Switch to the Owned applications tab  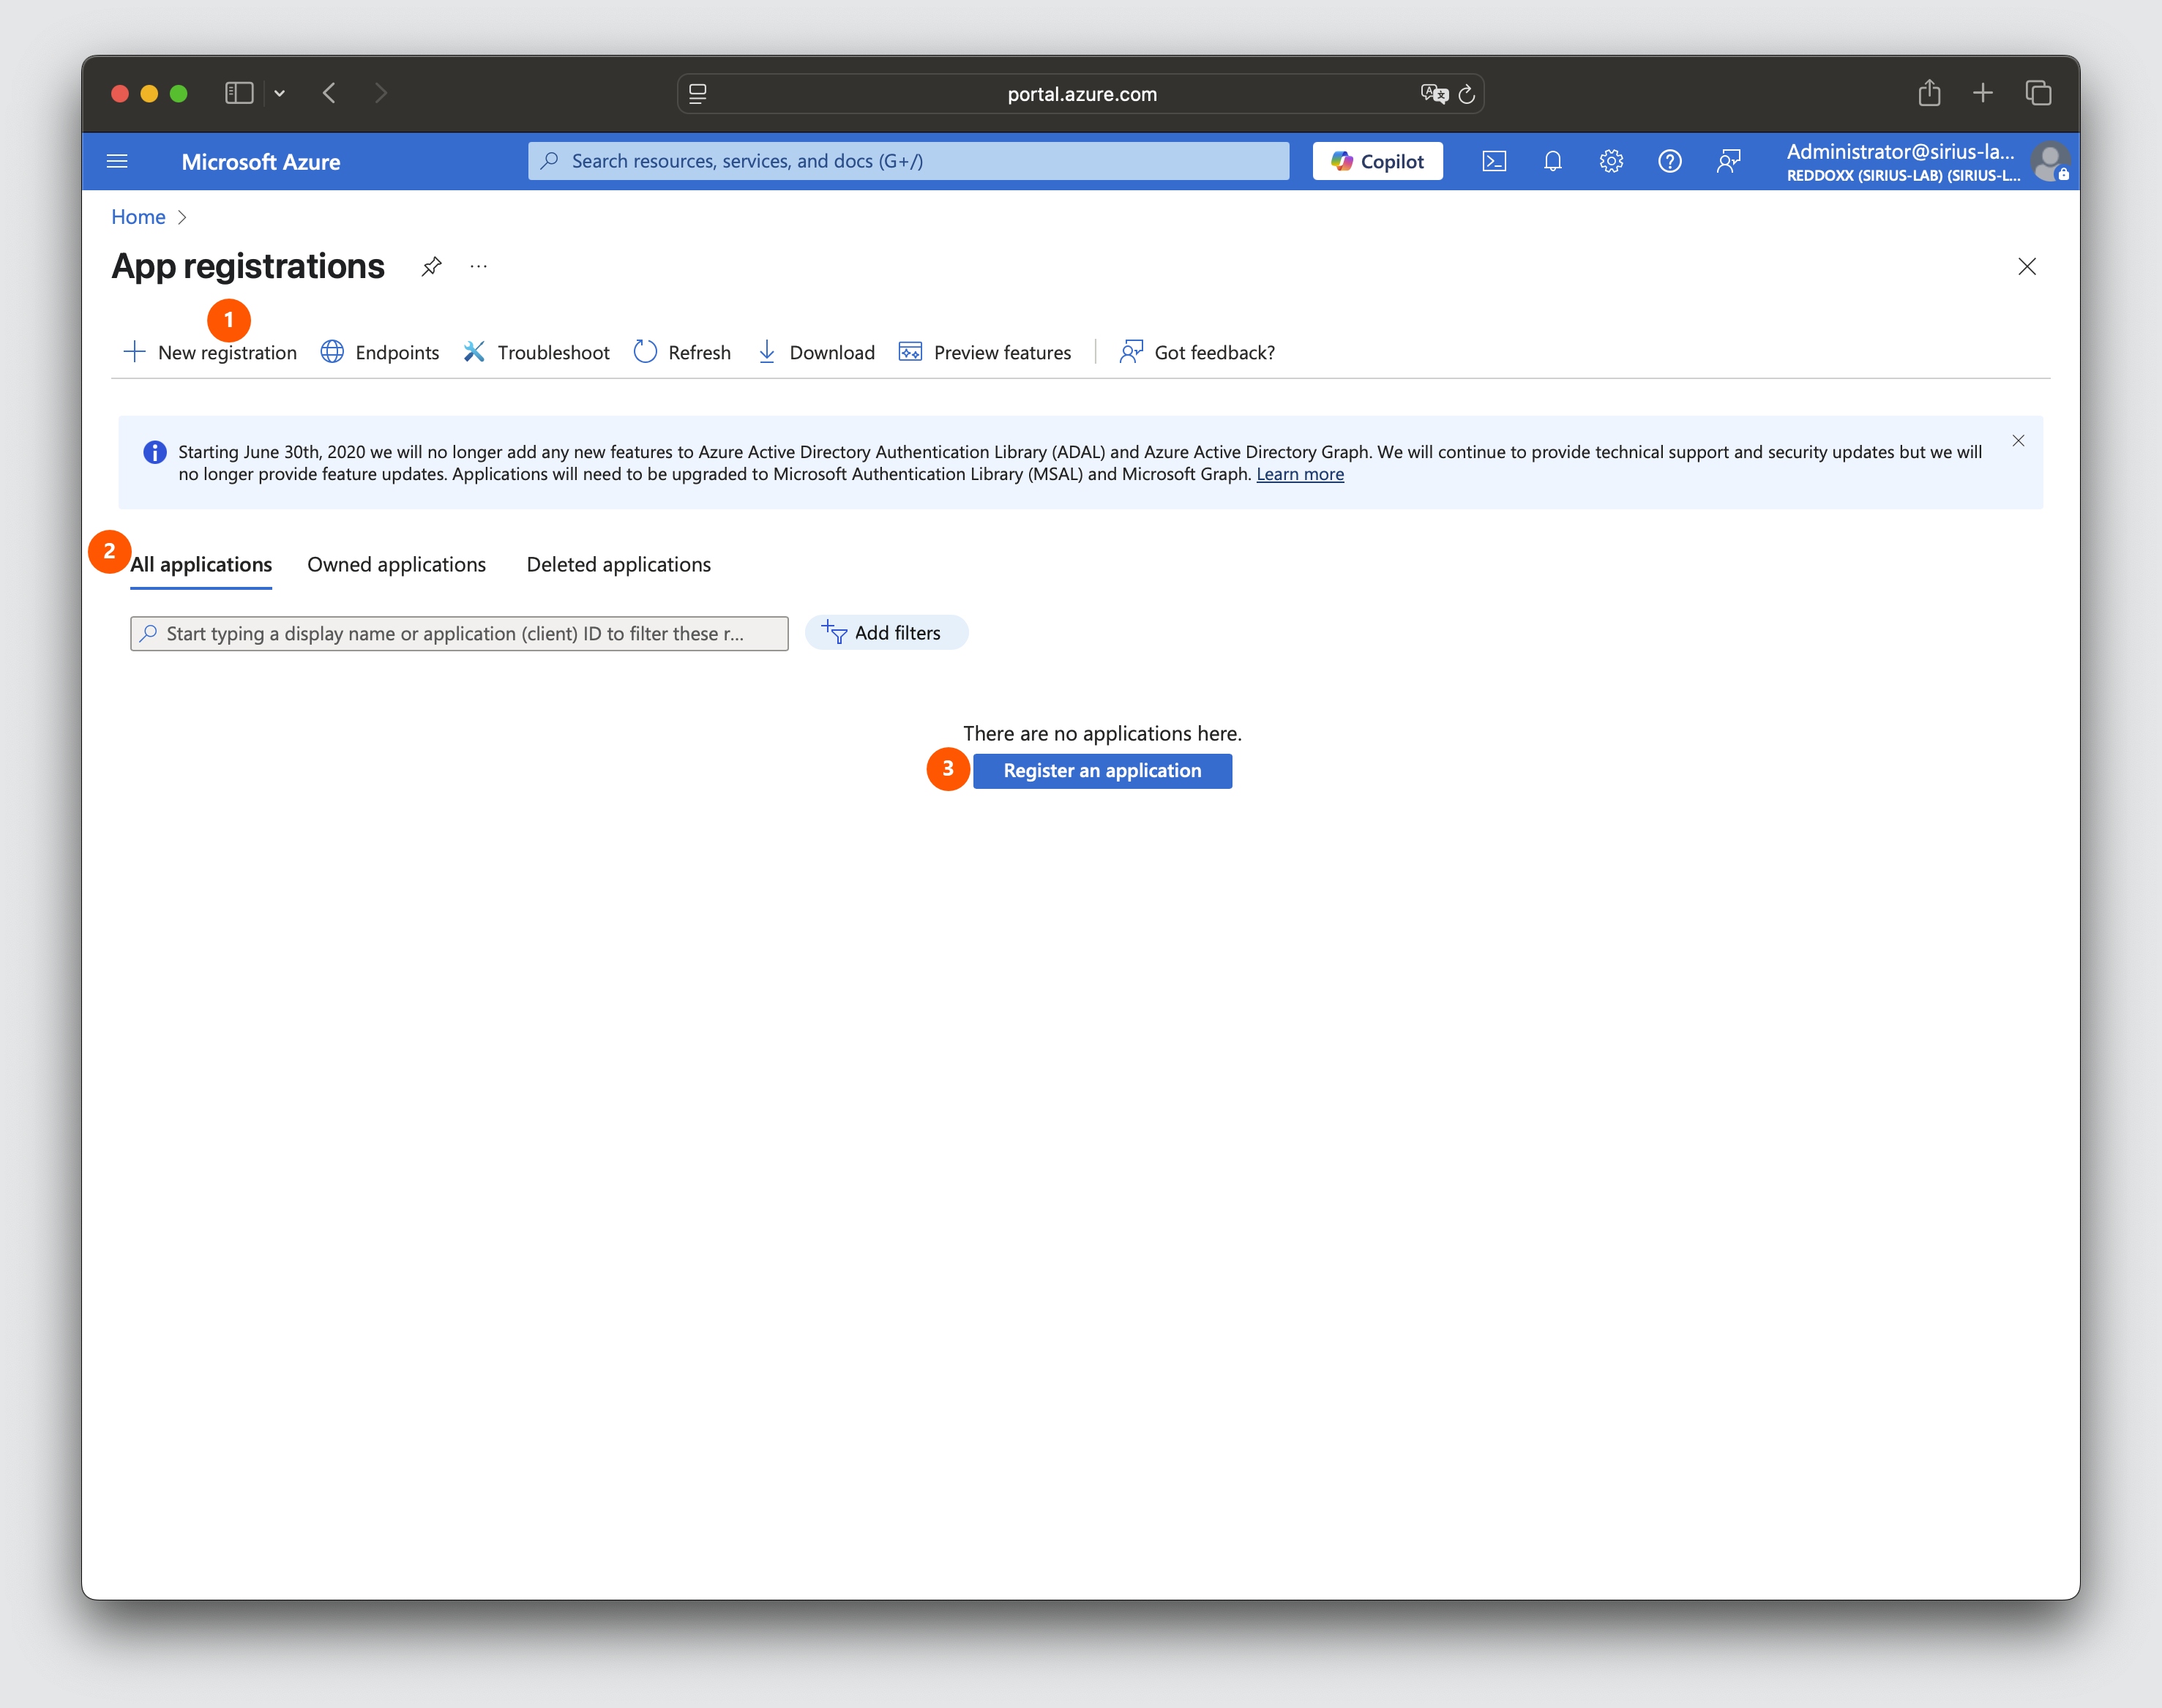396,564
